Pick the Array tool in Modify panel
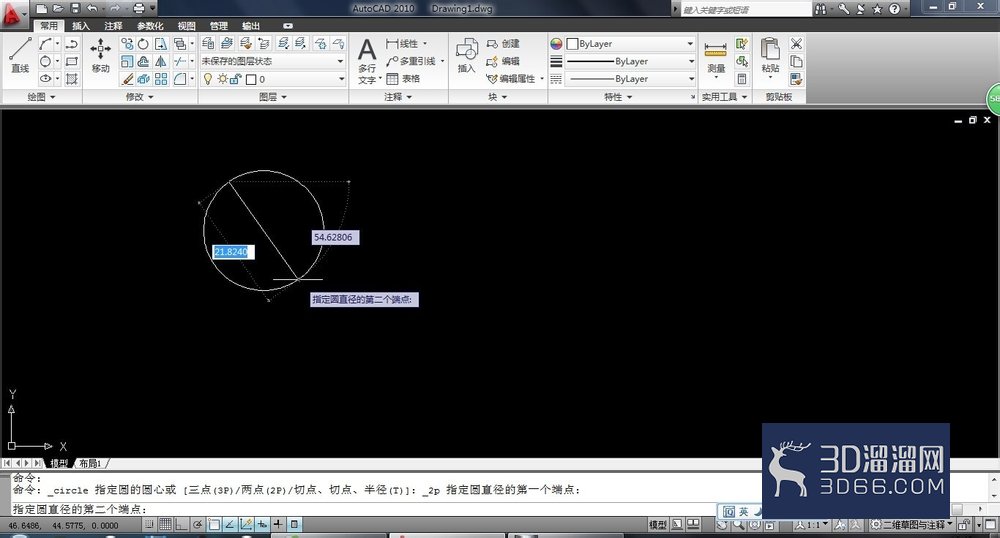Viewport: 1000px width, 538px height. tap(161, 79)
